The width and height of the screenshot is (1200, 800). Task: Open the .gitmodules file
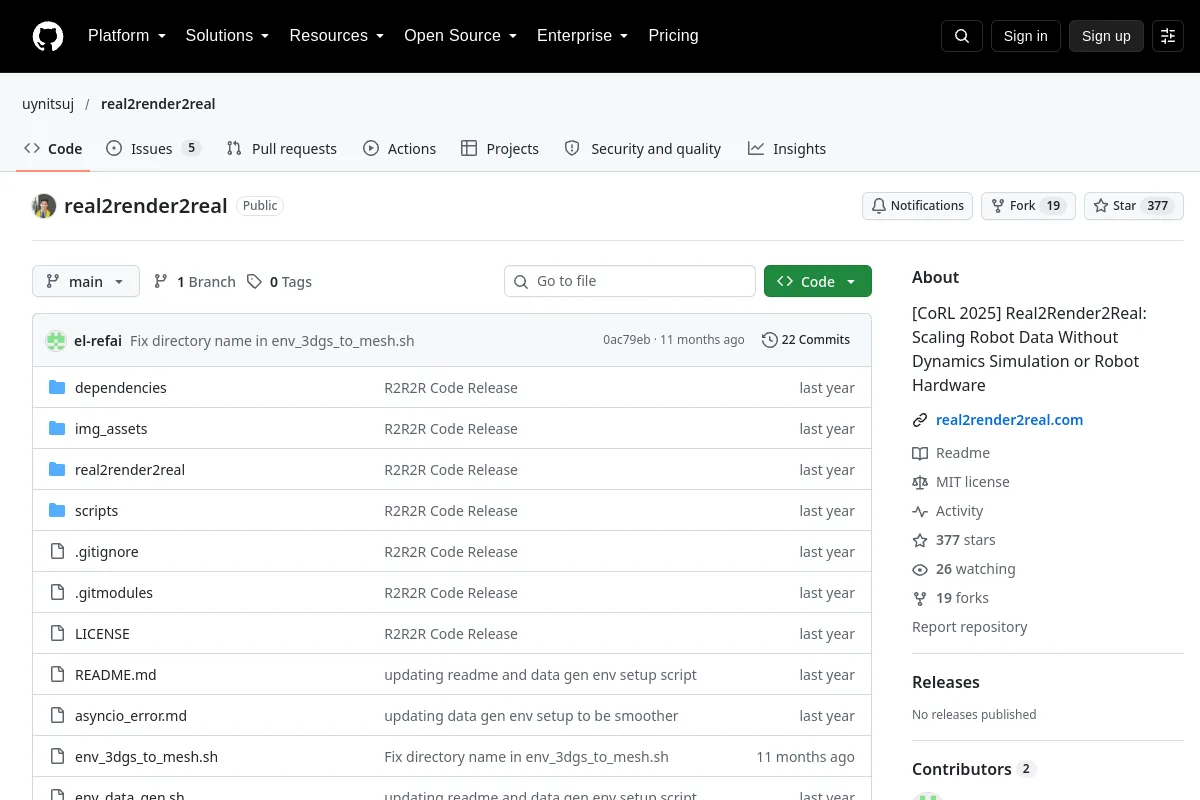point(114,593)
